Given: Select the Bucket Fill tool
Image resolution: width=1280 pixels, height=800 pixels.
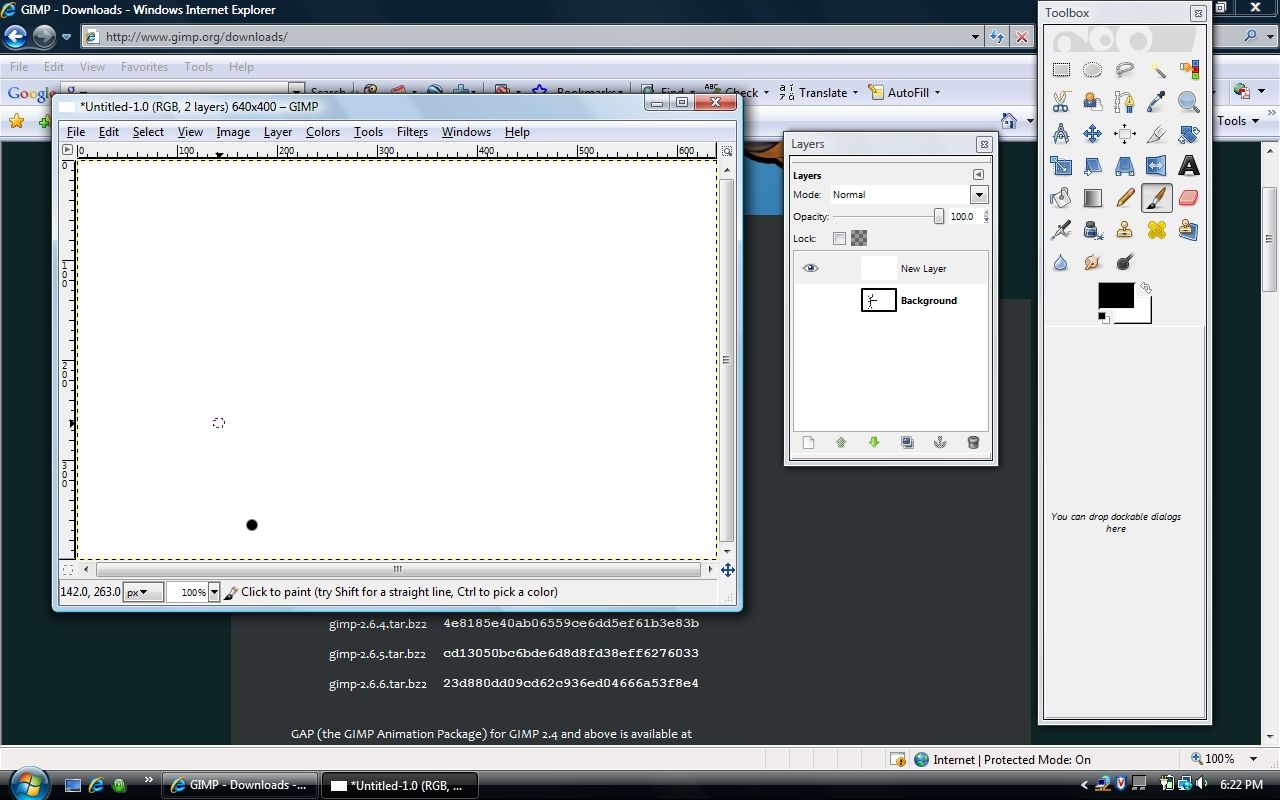Looking at the screenshot, I should [1061, 197].
